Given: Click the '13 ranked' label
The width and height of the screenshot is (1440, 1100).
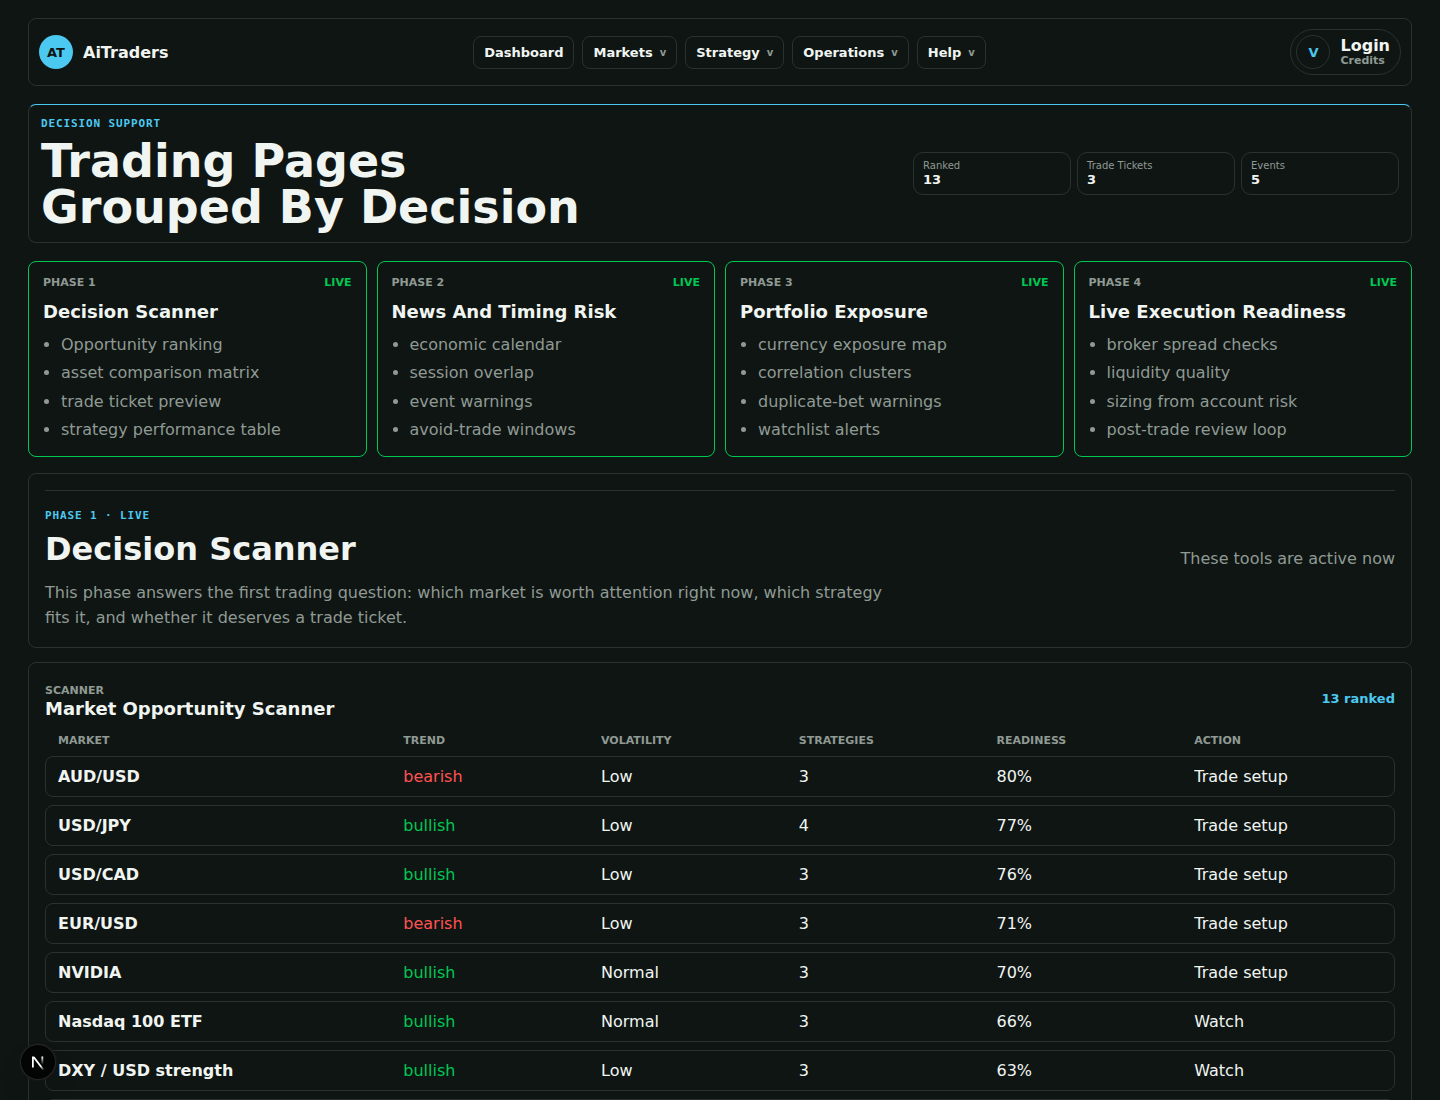Looking at the screenshot, I should (1358, 698).
